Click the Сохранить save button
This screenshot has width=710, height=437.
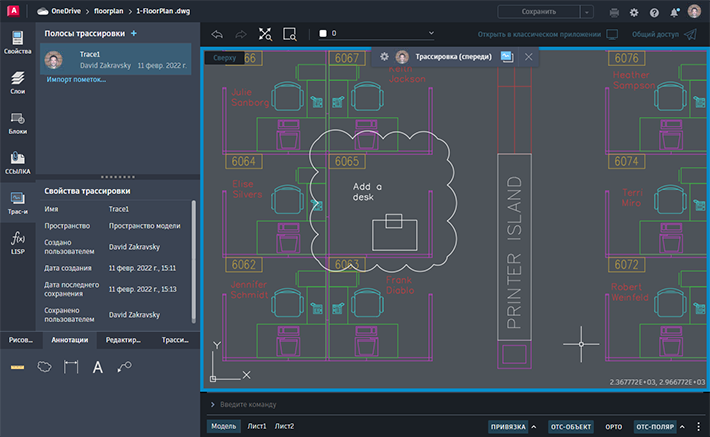click(x=539, y=12)
